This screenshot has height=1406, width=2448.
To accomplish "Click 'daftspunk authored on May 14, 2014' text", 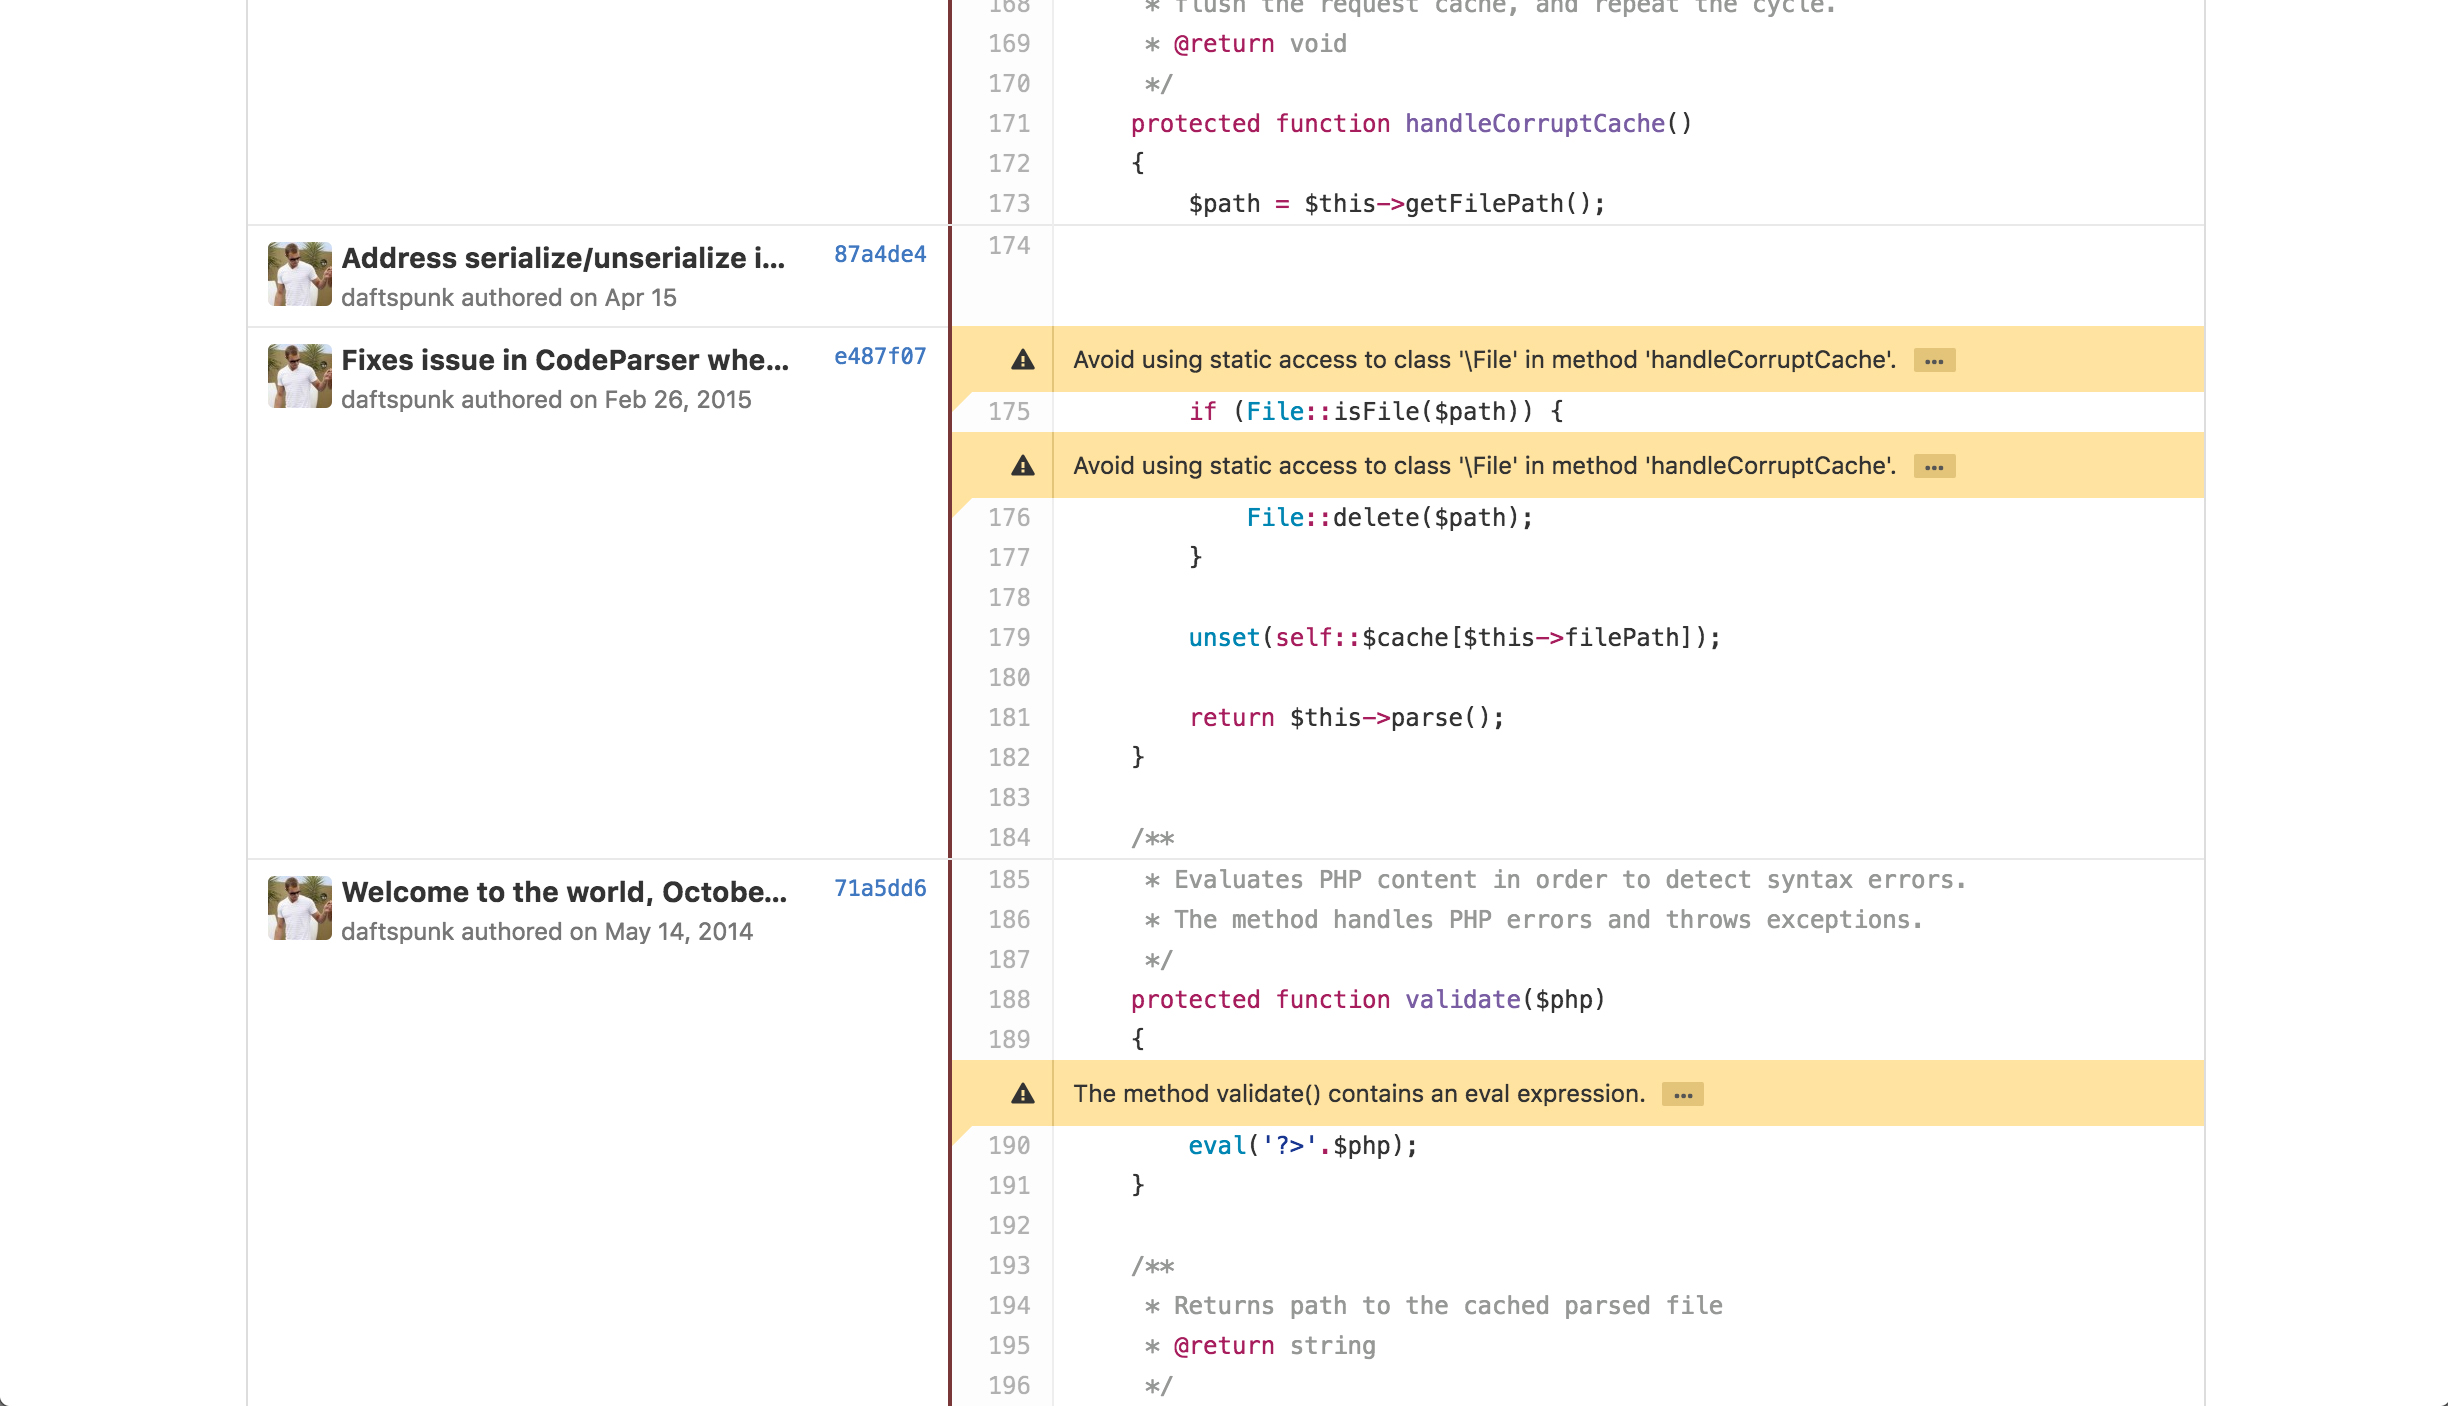I will [x=547, y=932].
